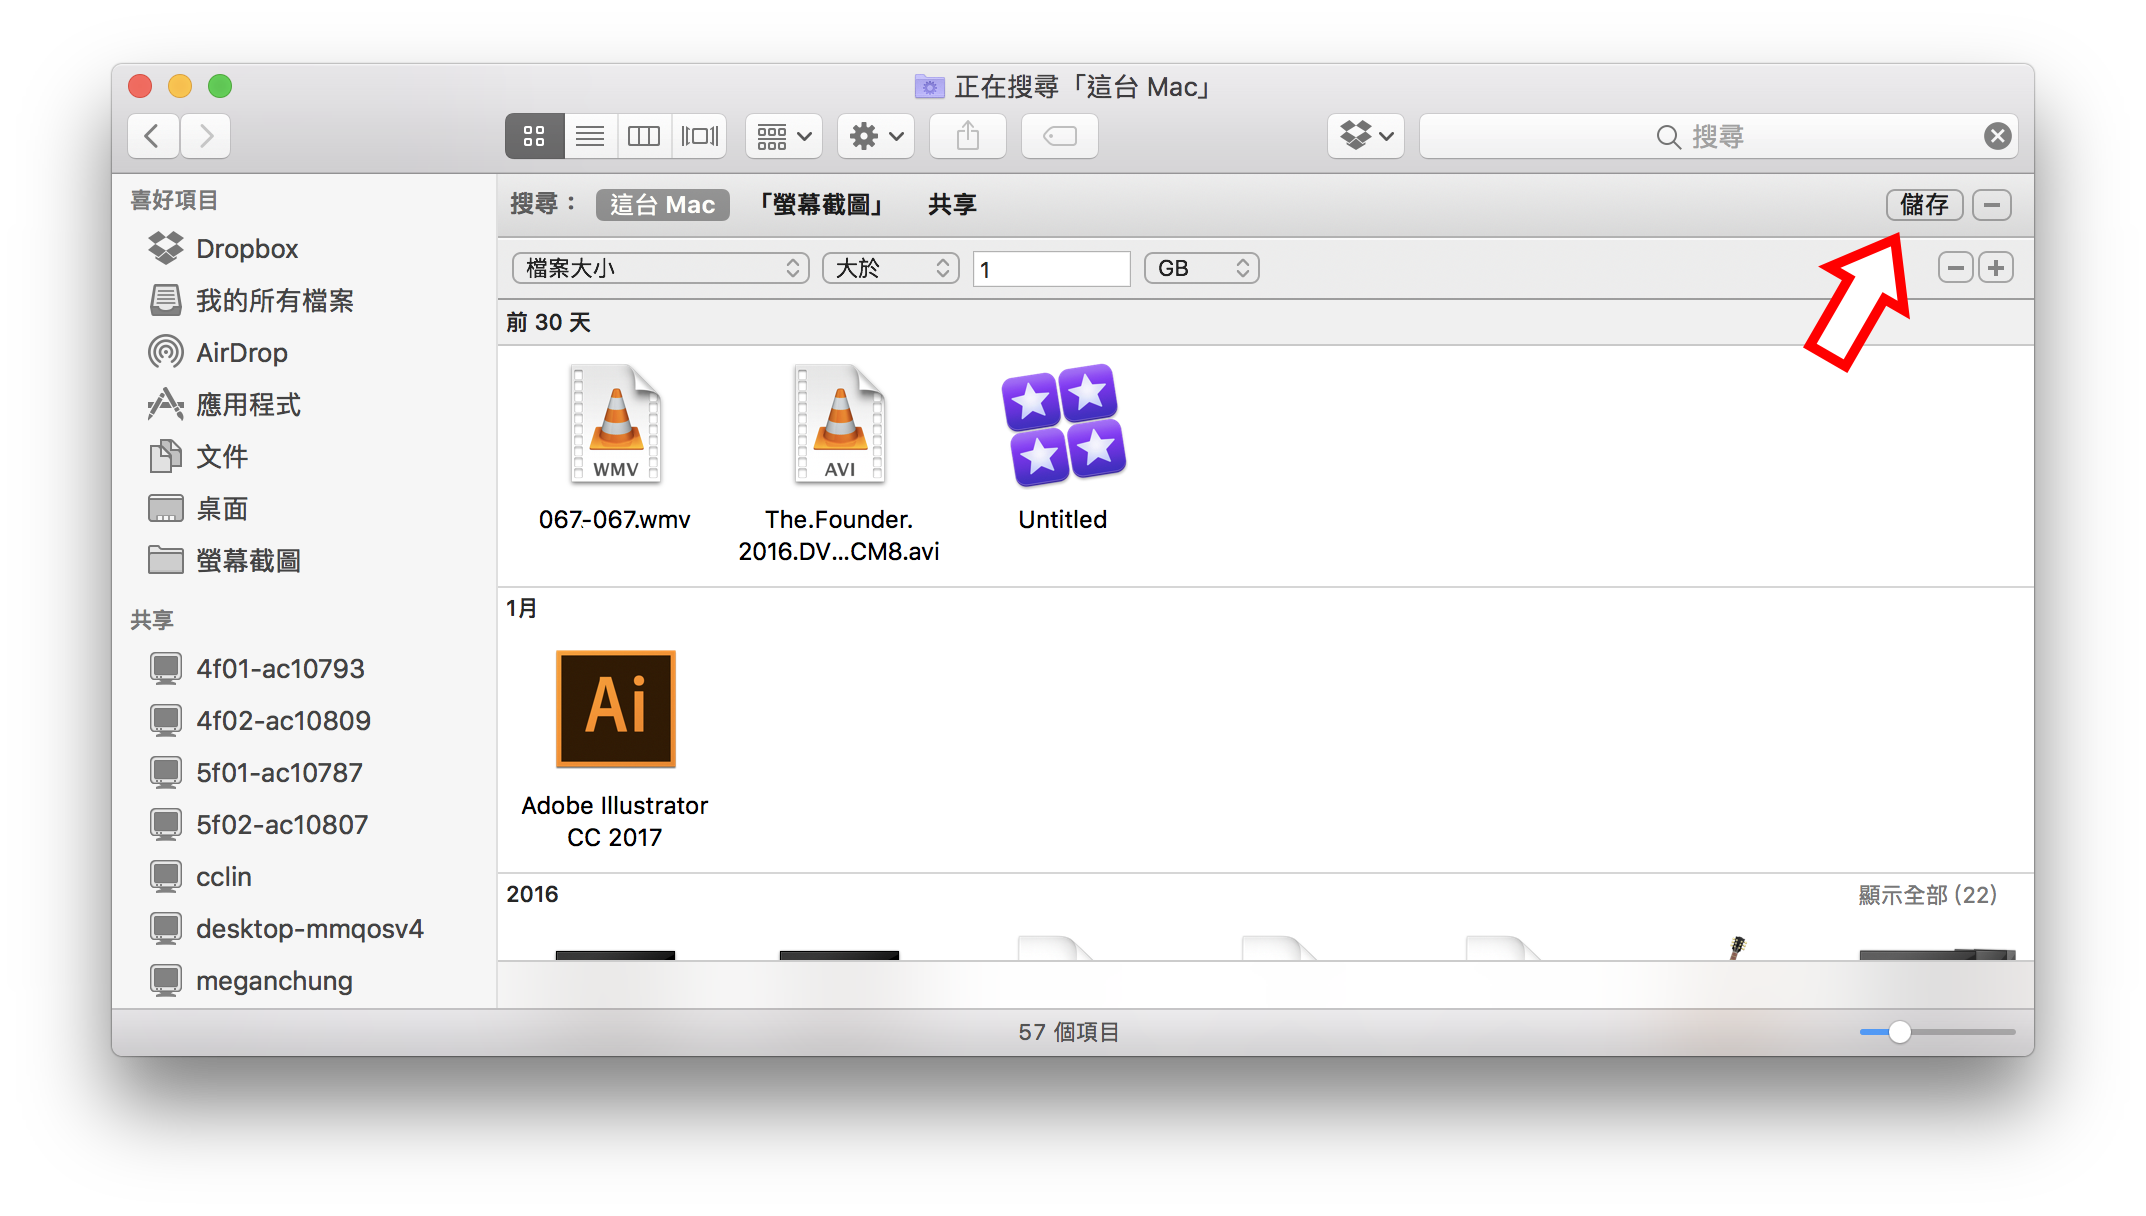Click the 共享 sidebar section heading
Screen dimensions: 2146x1216
[152, 620]
